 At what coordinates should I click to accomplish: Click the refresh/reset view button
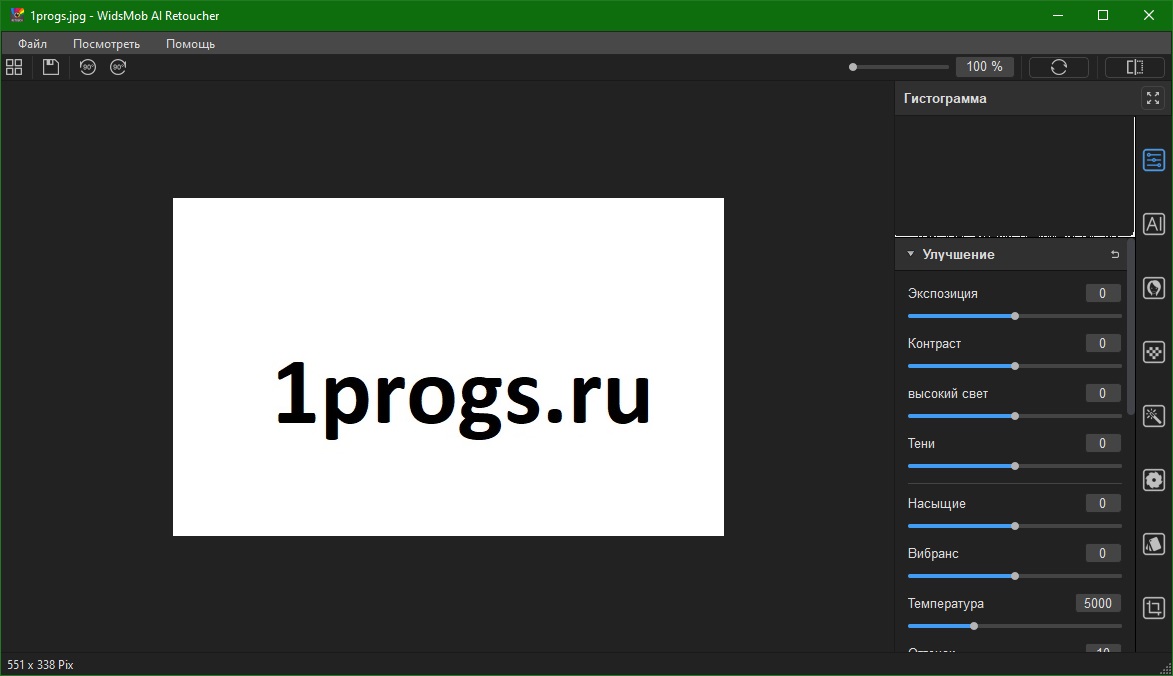[x=1059, y=67]
